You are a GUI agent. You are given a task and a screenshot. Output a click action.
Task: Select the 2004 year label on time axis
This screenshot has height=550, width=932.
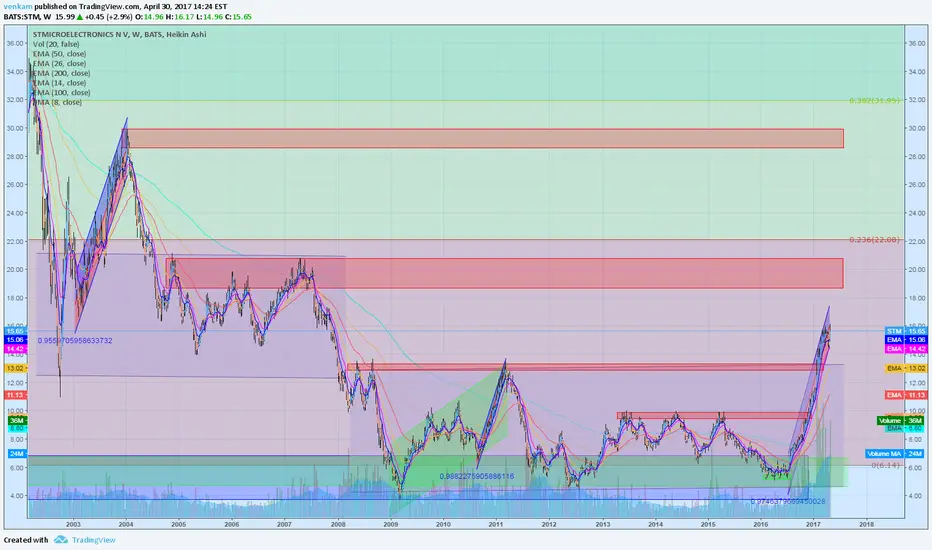[x=126, y=524]
